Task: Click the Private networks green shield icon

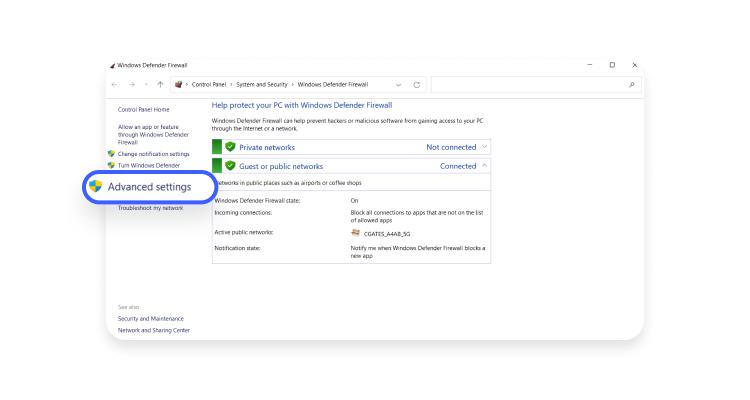Action: [230, 147]
